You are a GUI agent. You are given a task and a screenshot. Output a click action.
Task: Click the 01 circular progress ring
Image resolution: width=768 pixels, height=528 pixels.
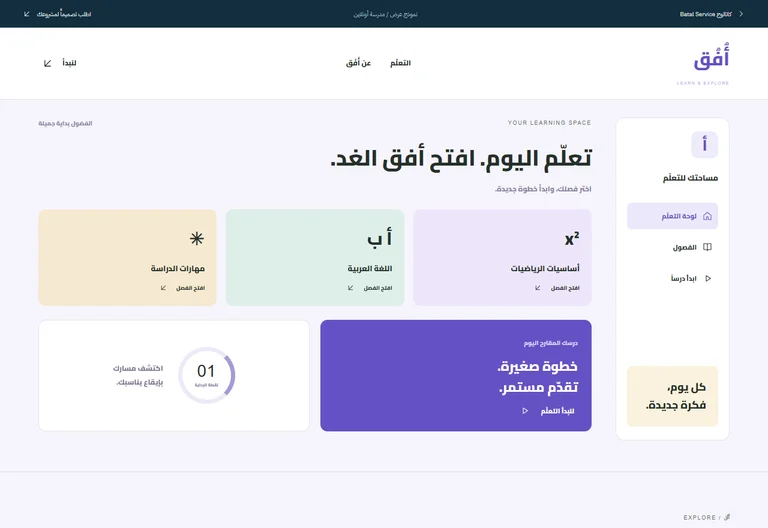[206, 376]
